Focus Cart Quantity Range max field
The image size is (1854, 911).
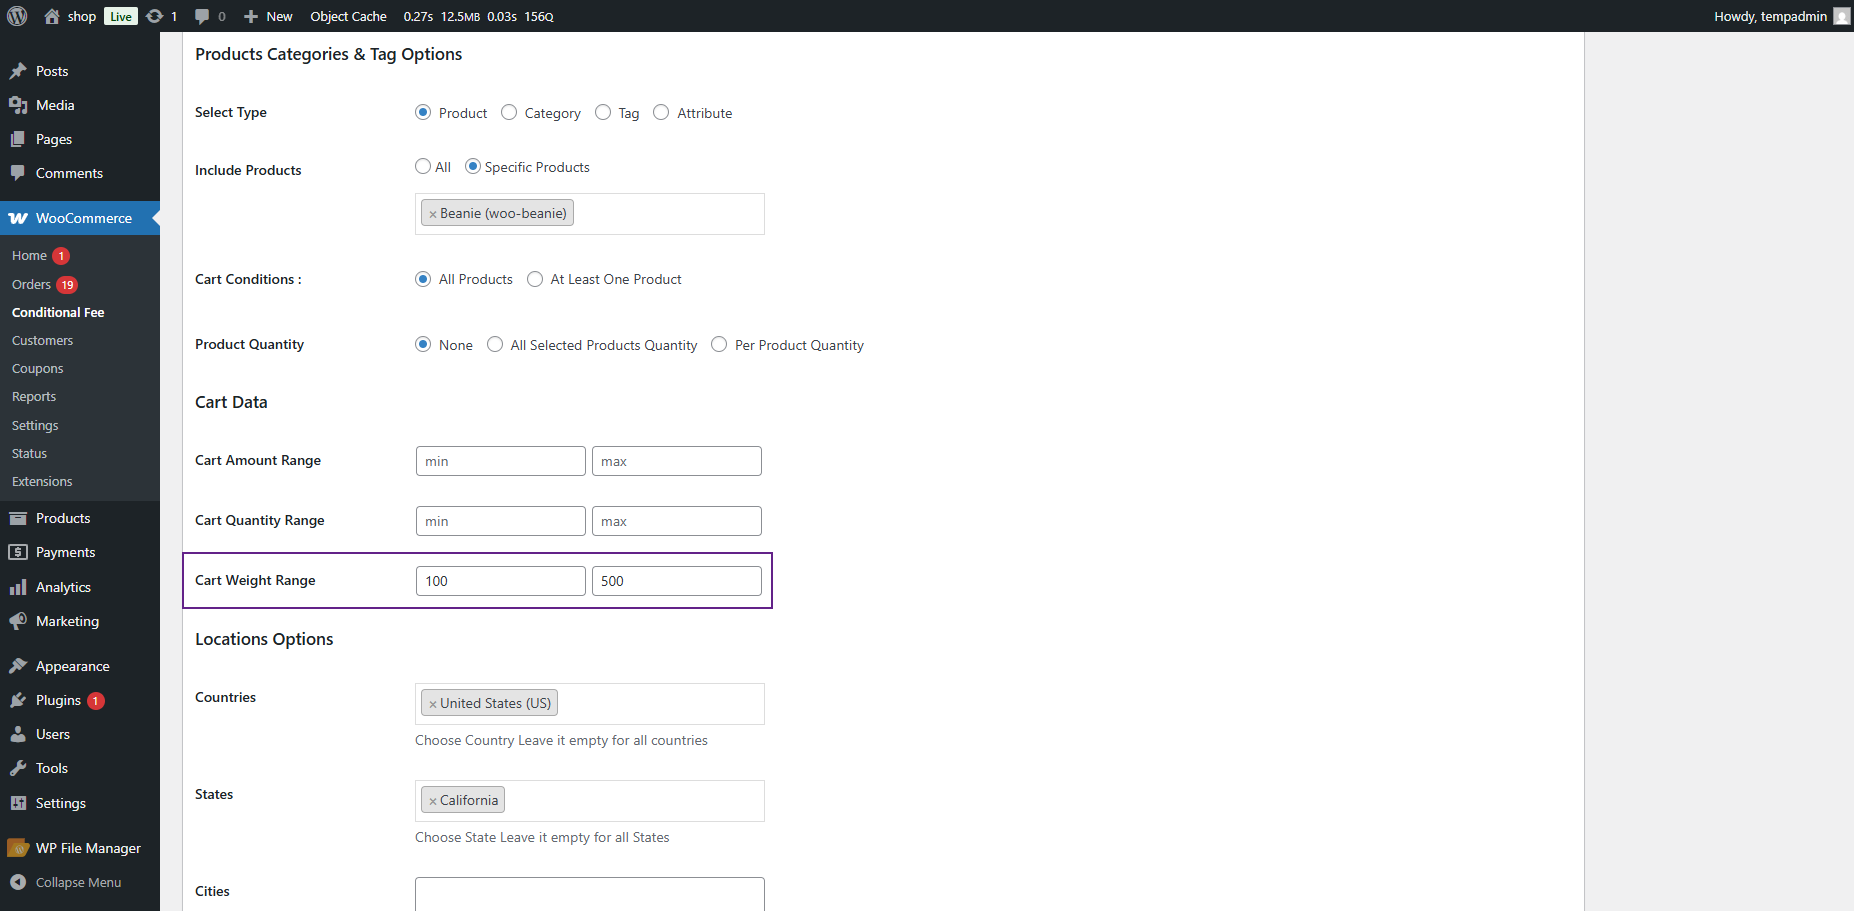pos(677,521)
